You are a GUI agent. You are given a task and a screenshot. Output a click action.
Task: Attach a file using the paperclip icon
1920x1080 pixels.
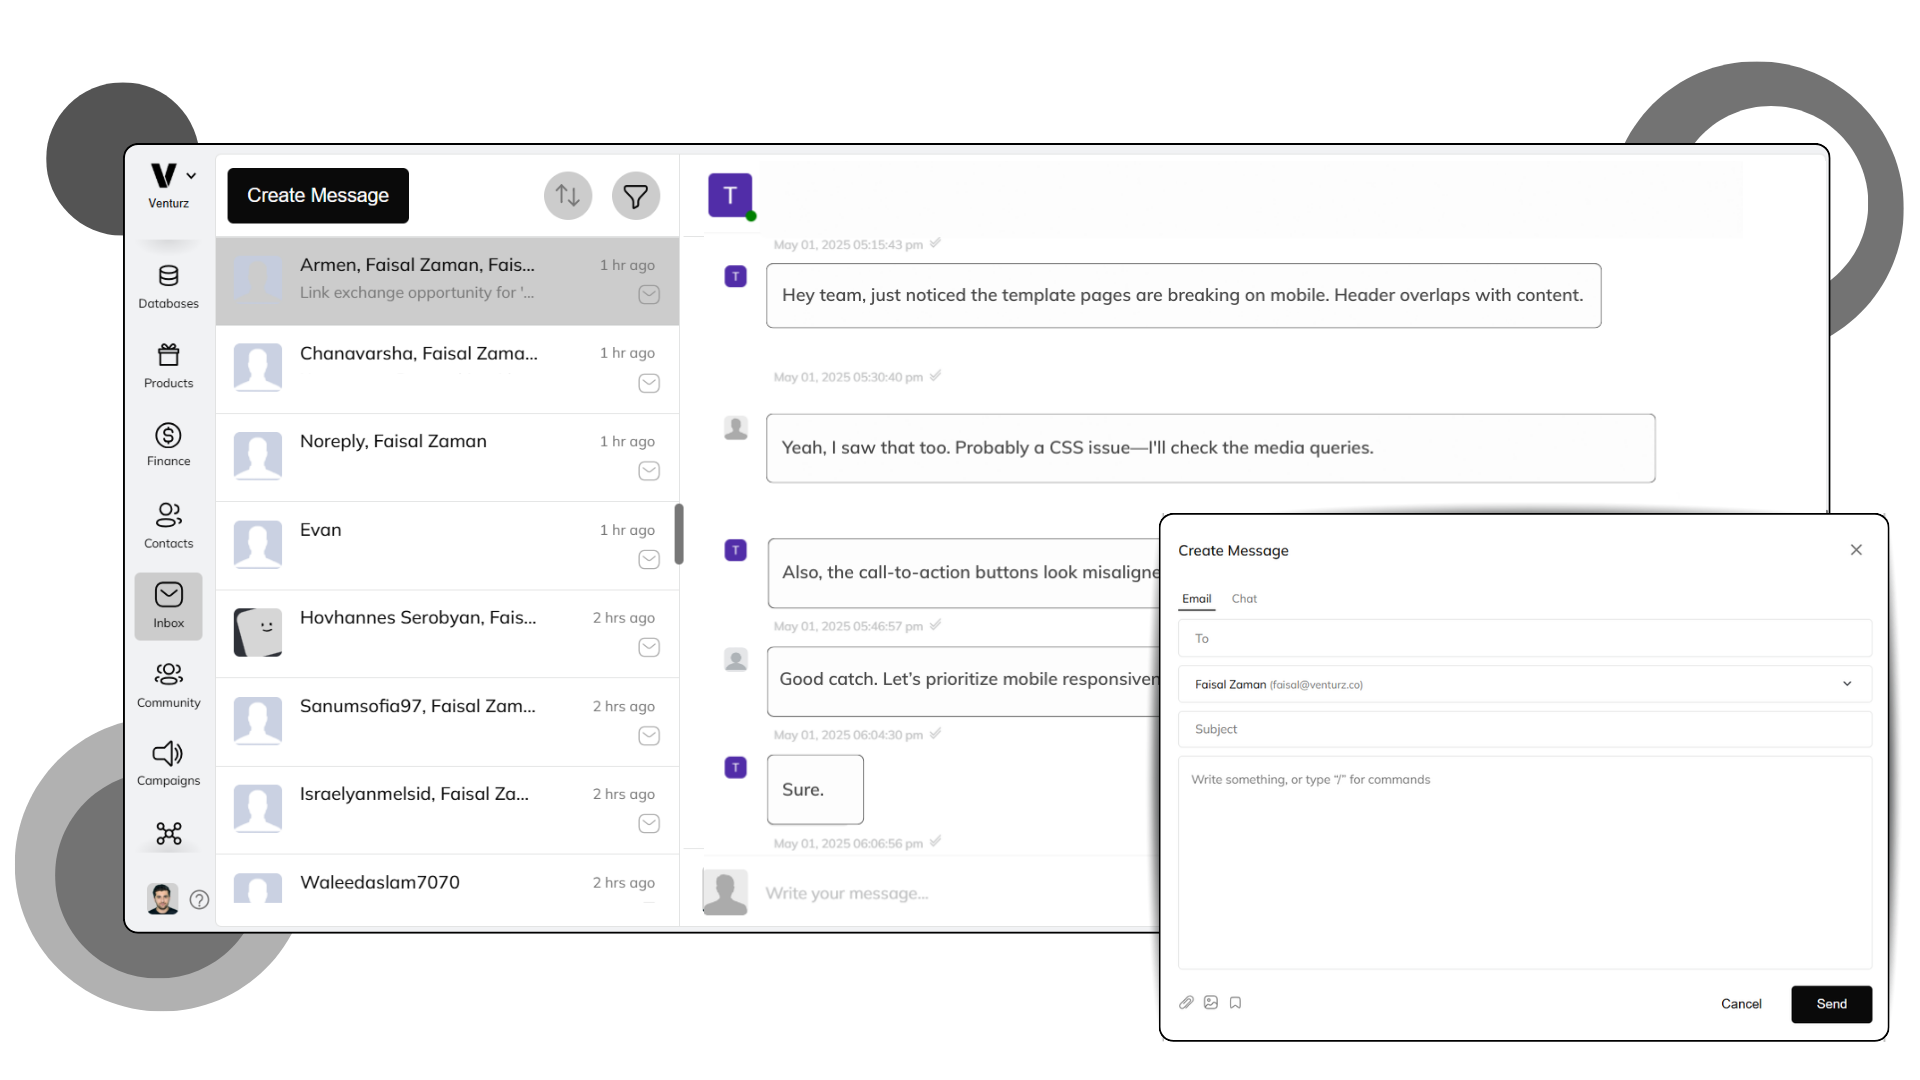point(1186,1002)
